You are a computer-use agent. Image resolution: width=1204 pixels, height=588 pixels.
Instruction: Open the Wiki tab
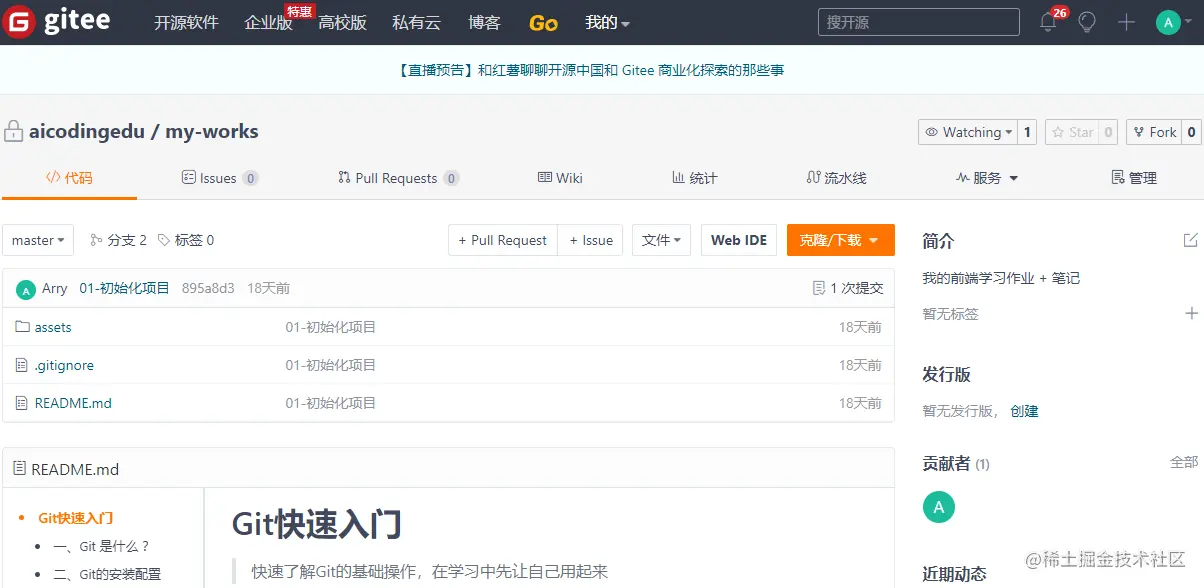point(560,178)
